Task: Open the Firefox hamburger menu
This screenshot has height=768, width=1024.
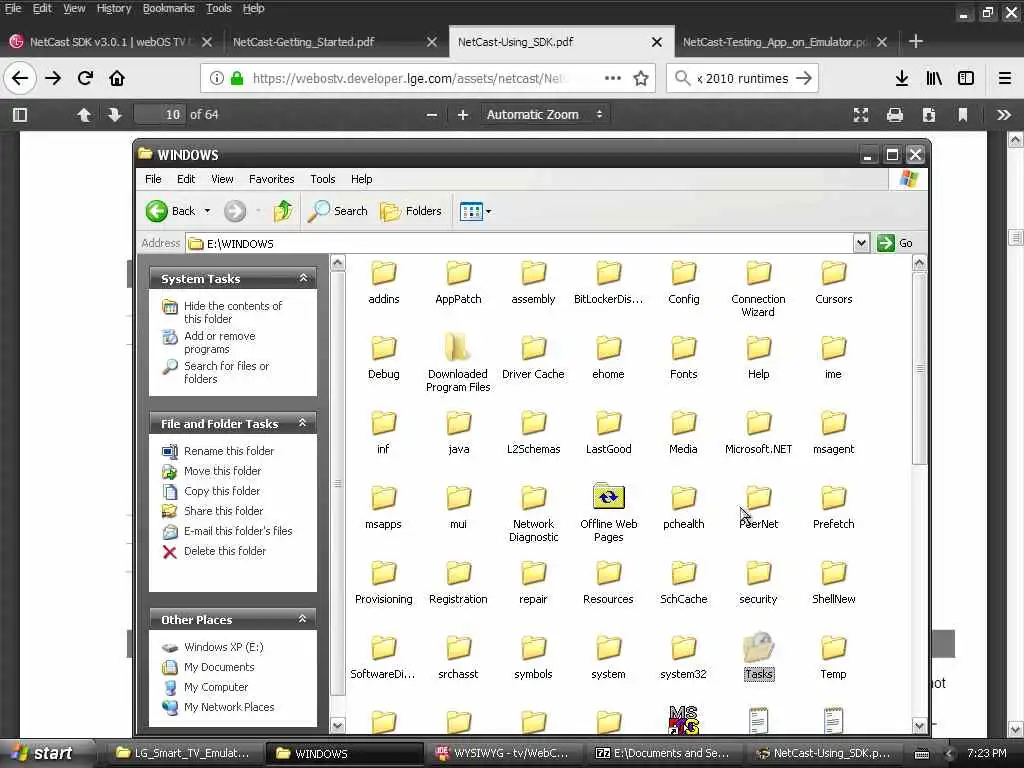Action: 1004,78
